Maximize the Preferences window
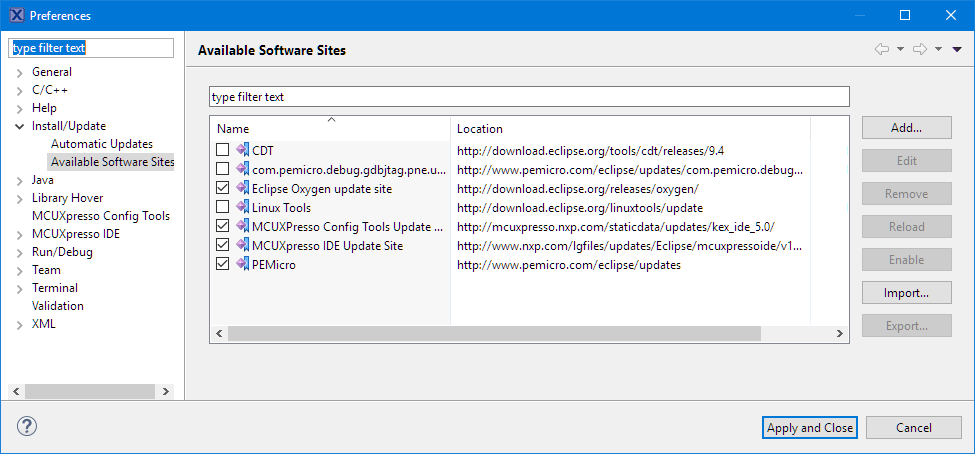This screenshot has height=454, width=975. coord(905,15)
